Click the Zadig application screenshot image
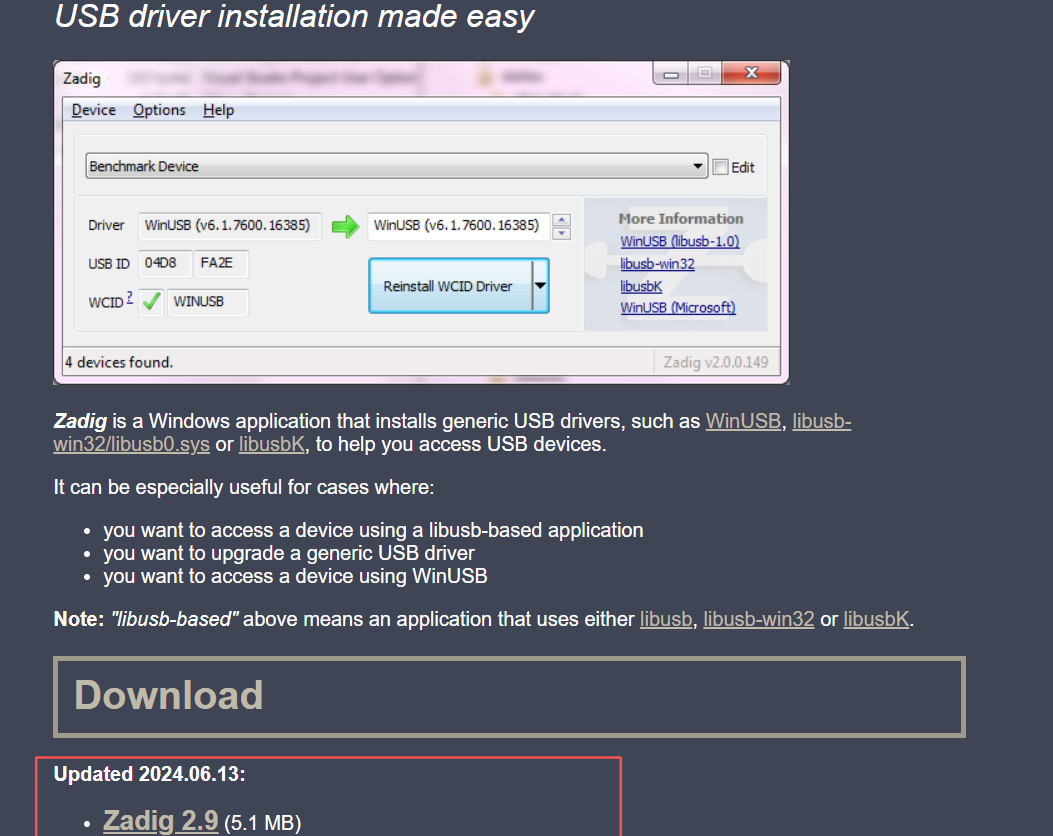 tap(421, 222)
